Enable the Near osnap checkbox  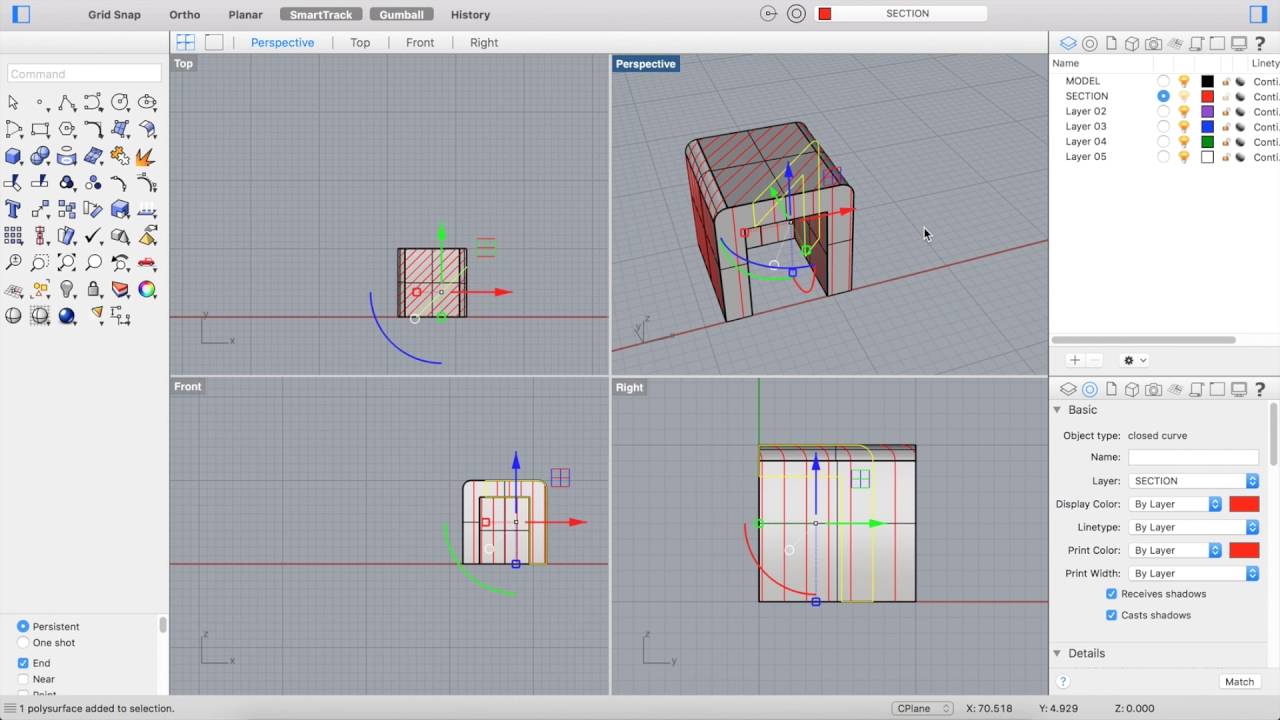pos(23,679)
